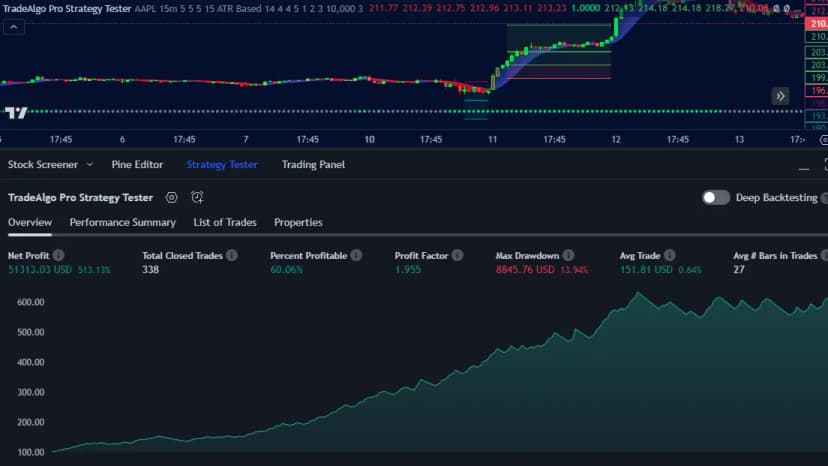Switch to the Pine Editor tab
The image size is (828, 466).
click(x=137, y=164)
